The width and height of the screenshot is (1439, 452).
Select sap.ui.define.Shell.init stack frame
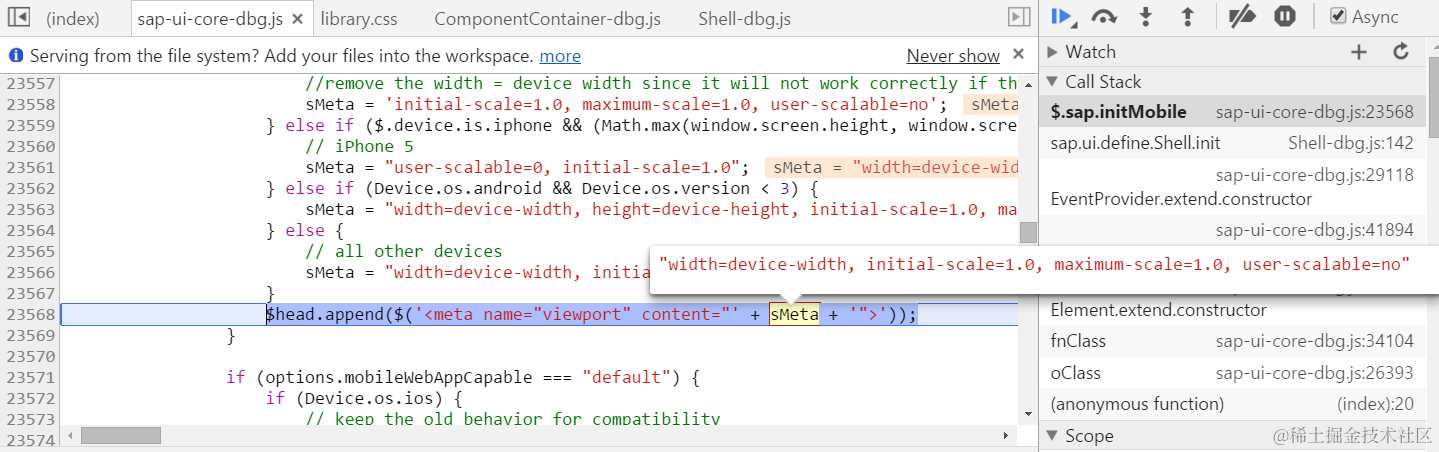pyautogui.click(x=1232, y=143)
